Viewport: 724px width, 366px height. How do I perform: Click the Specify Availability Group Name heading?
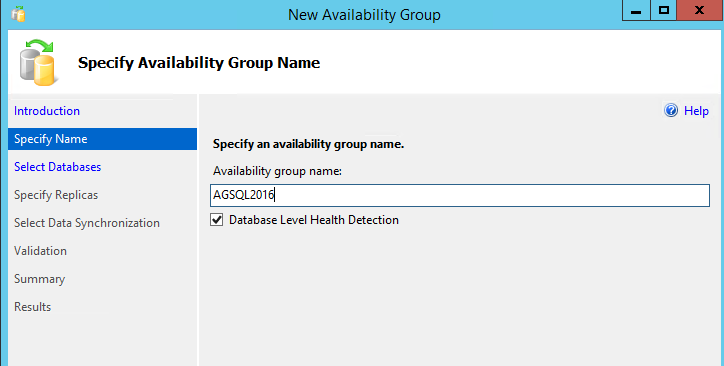pyautogui.click(x=199, y=63)
